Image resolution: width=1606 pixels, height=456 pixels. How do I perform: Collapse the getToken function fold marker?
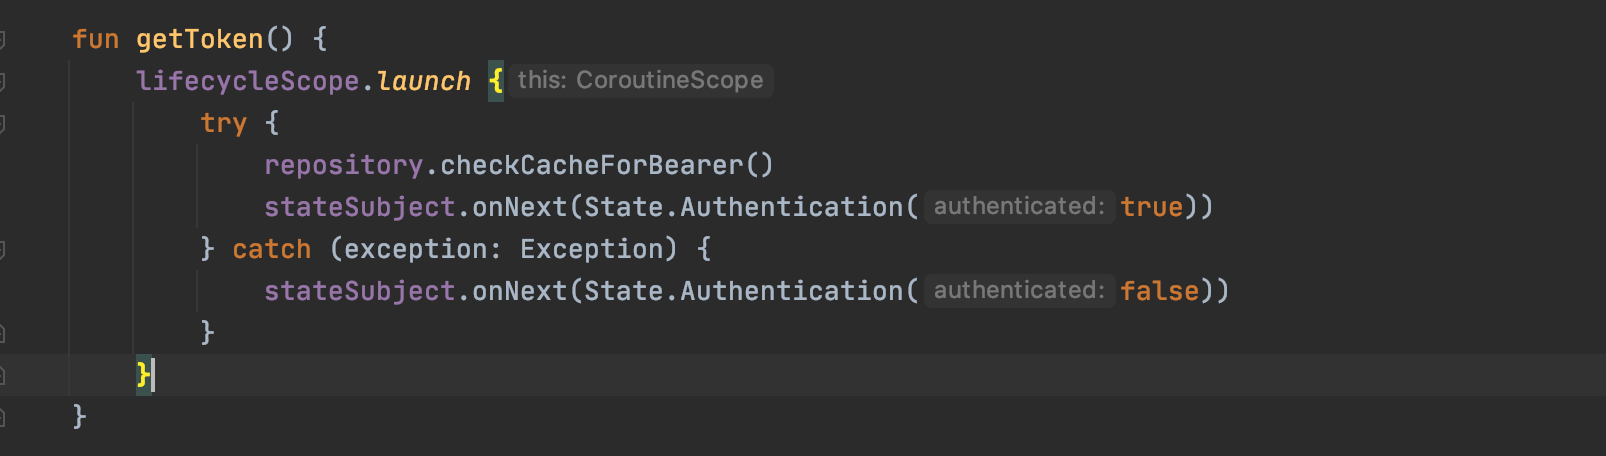(3, 40)
